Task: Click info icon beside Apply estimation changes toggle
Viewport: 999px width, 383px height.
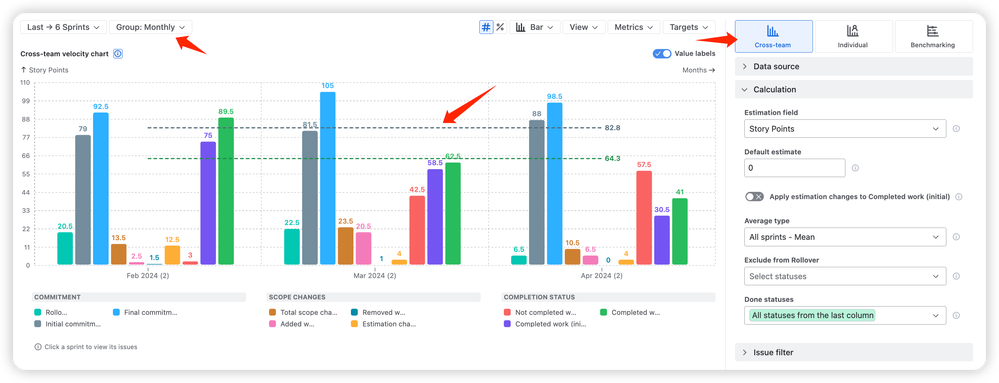Action: point(958,197)
